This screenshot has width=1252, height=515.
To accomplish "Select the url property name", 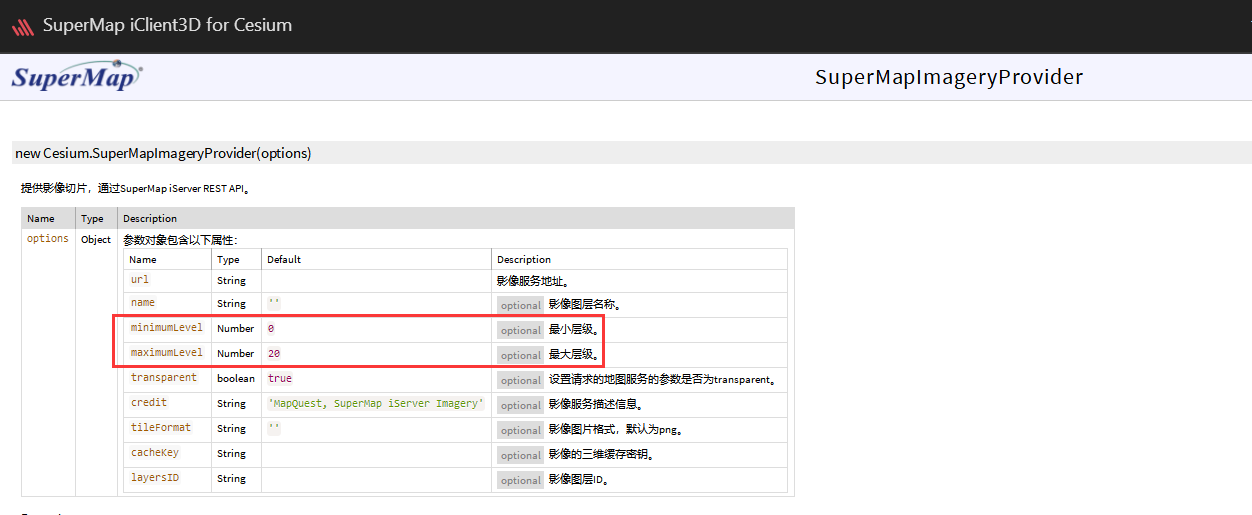I will 140,280.
